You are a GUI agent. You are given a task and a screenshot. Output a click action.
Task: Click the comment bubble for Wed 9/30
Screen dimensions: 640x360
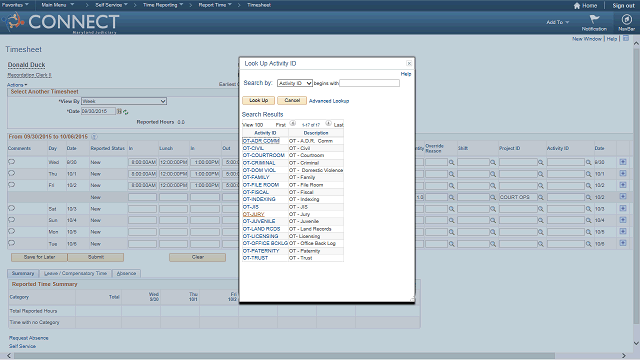coord(11,162)
